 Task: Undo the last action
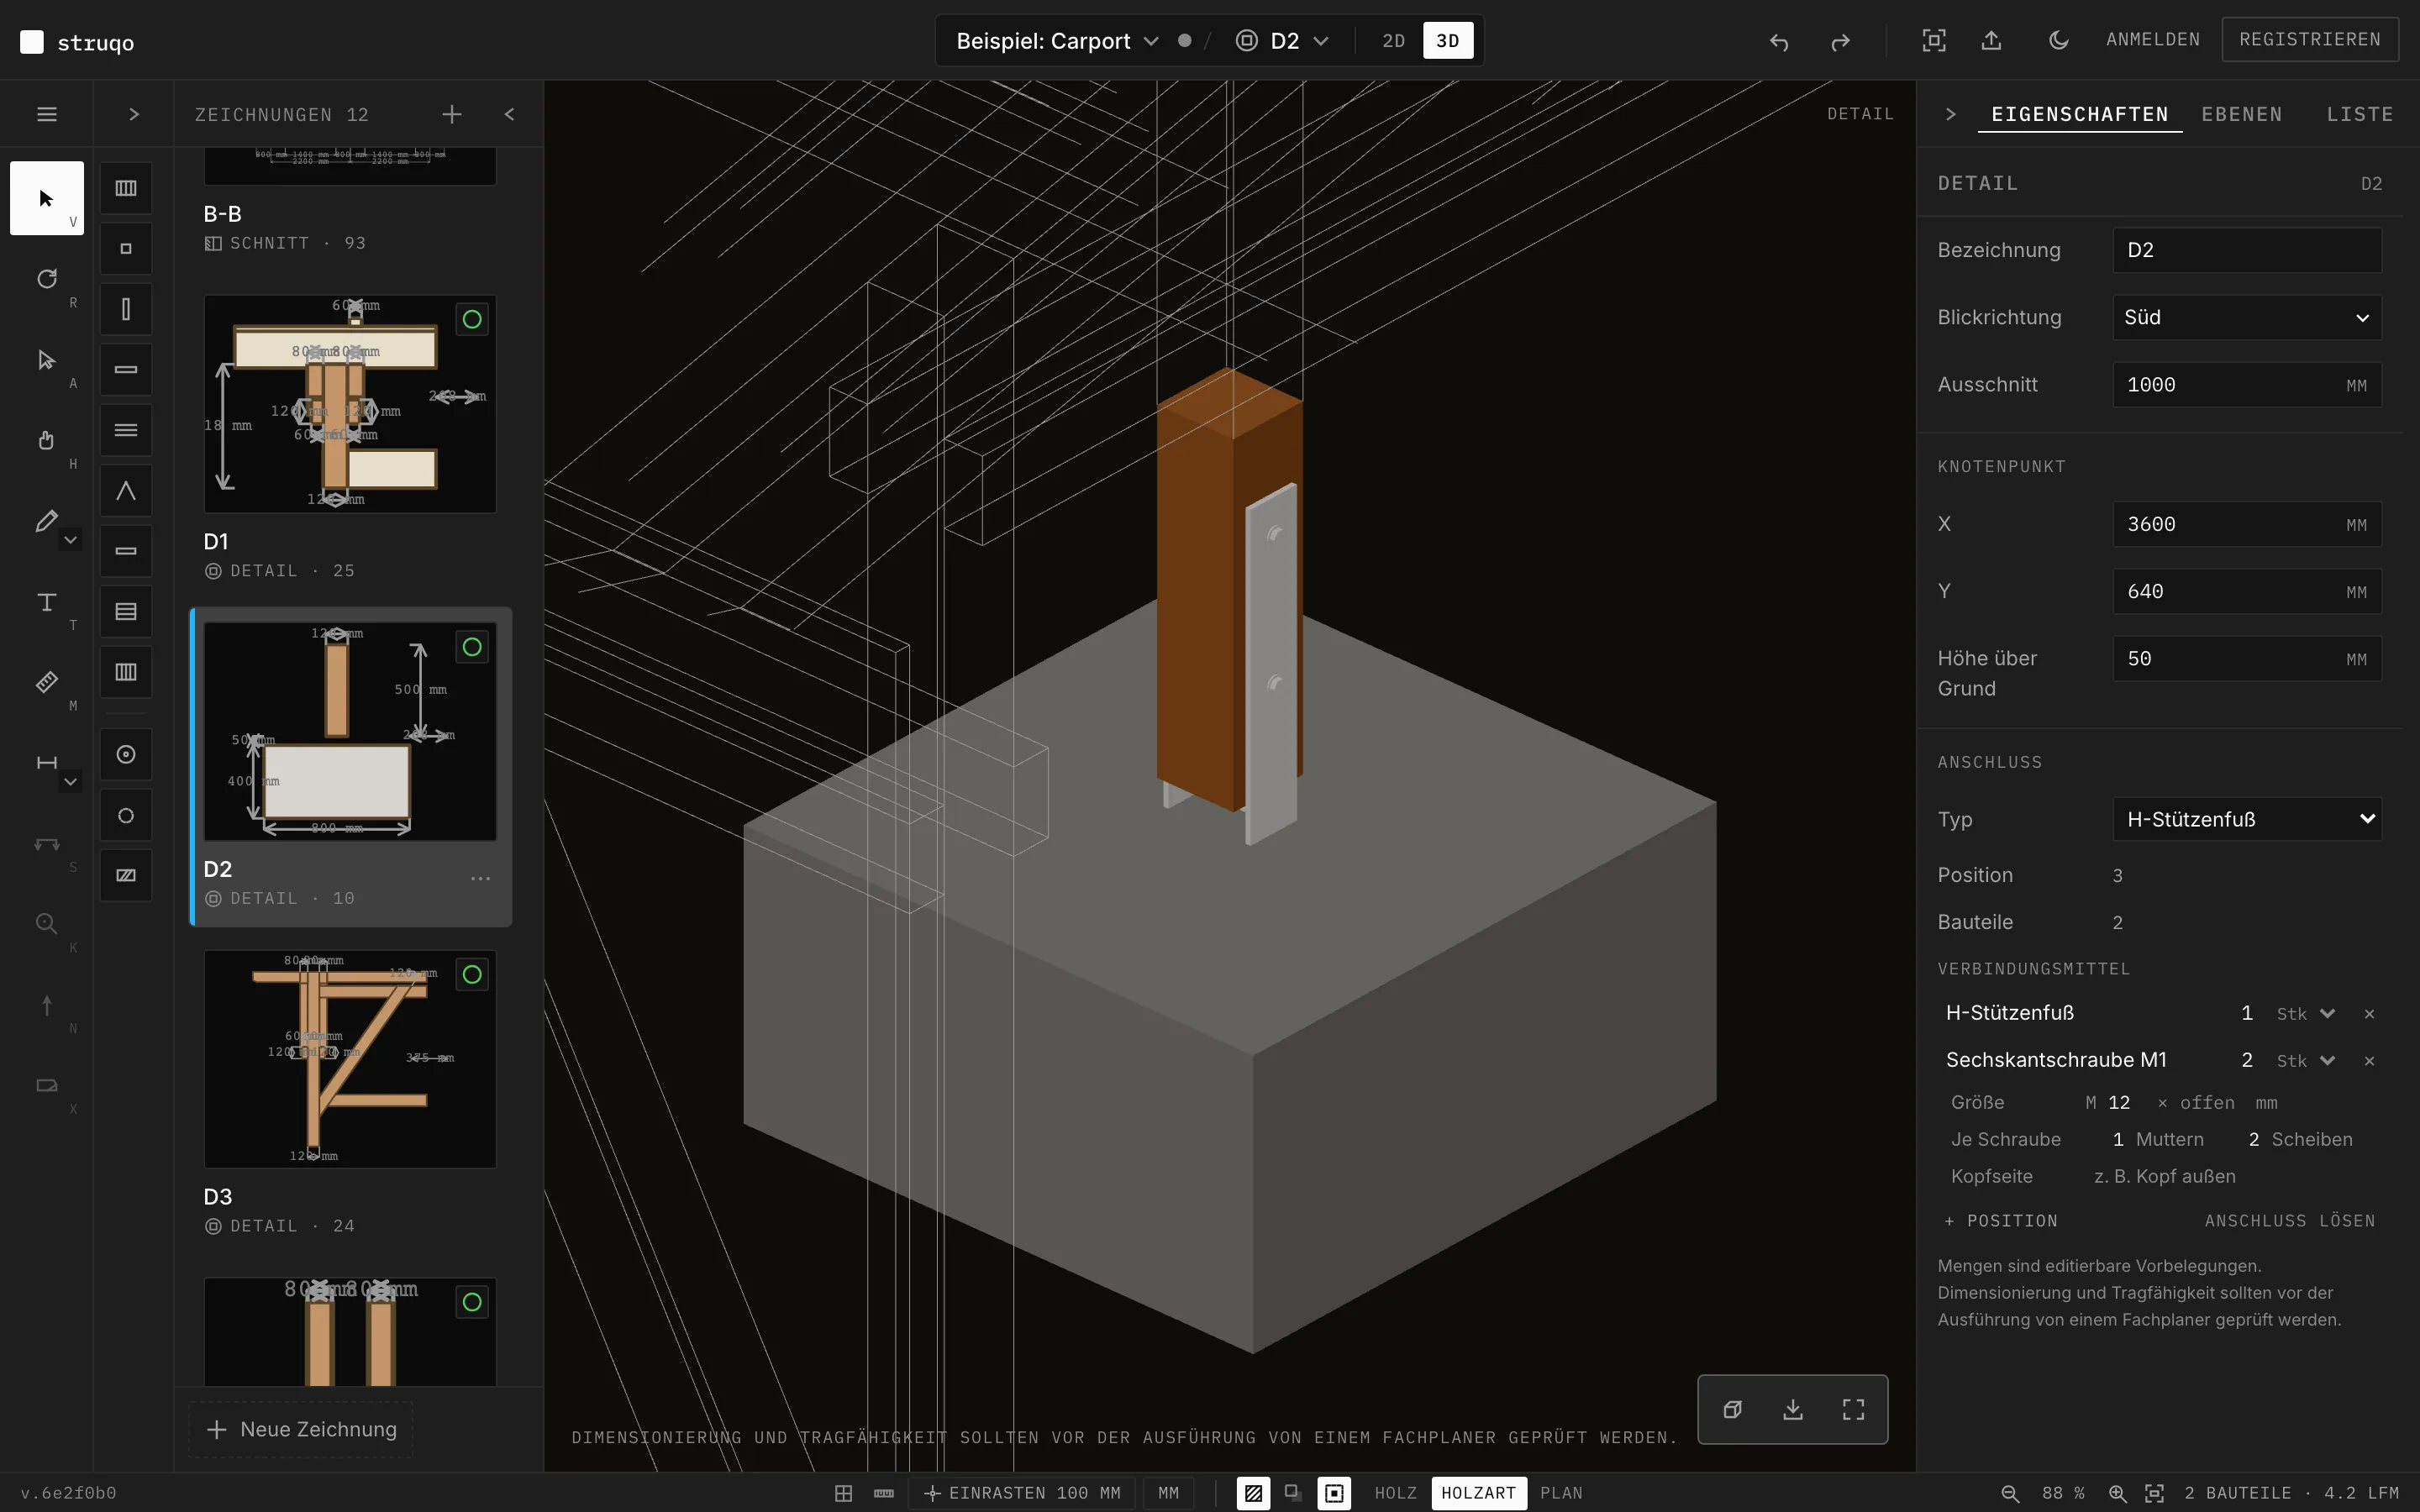click(x=1779, y=41)
